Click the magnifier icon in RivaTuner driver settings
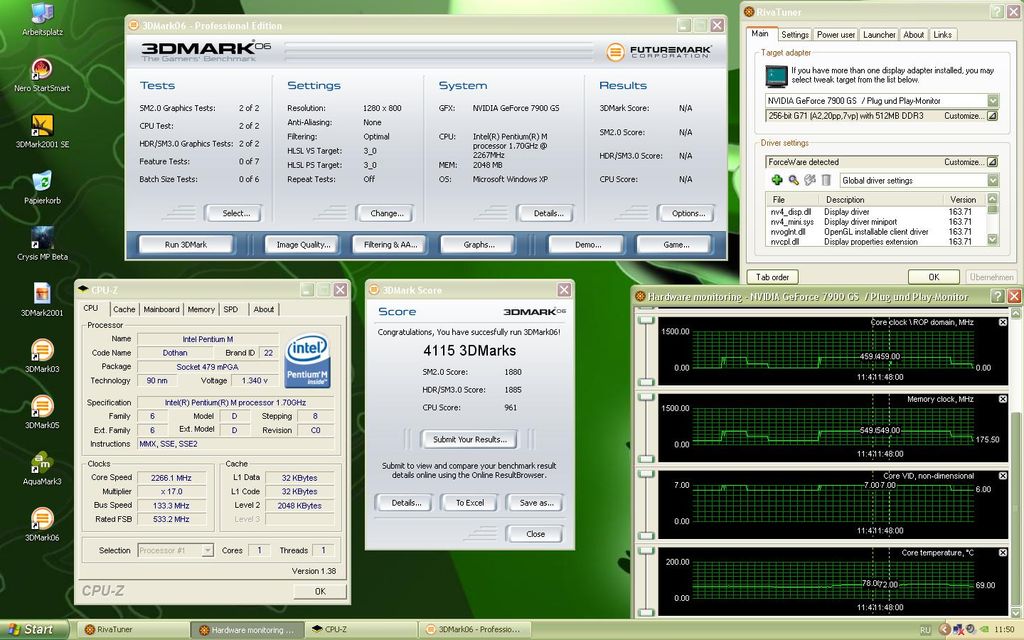The image size is (1024, 640). click(x=793, y=180)
